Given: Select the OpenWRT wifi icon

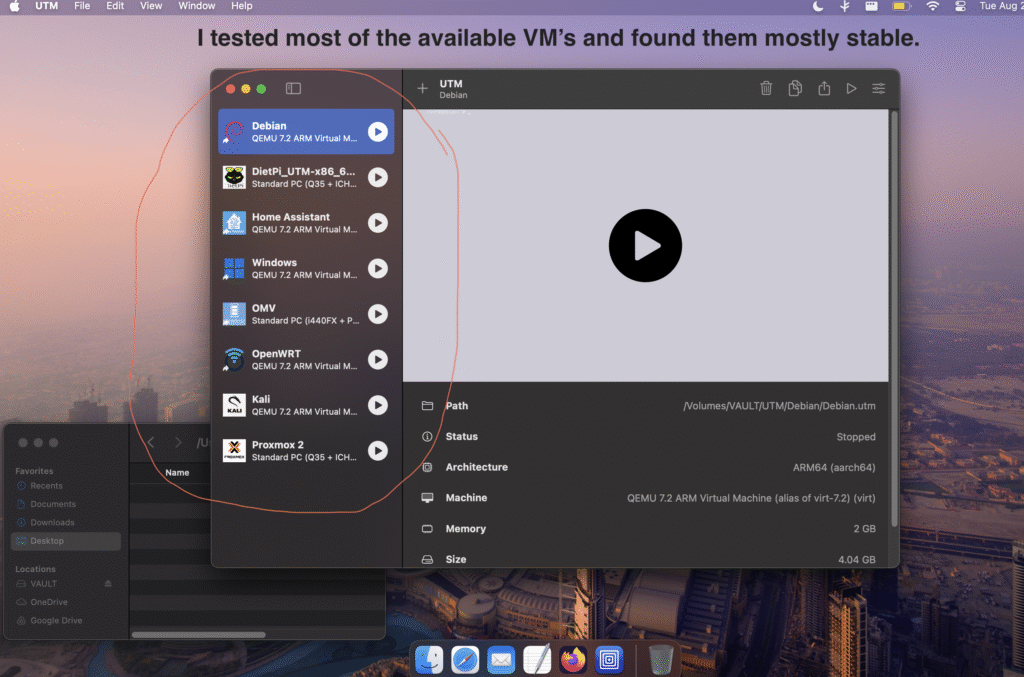Looking at the screenshot, I should click(x=234, y=360).
